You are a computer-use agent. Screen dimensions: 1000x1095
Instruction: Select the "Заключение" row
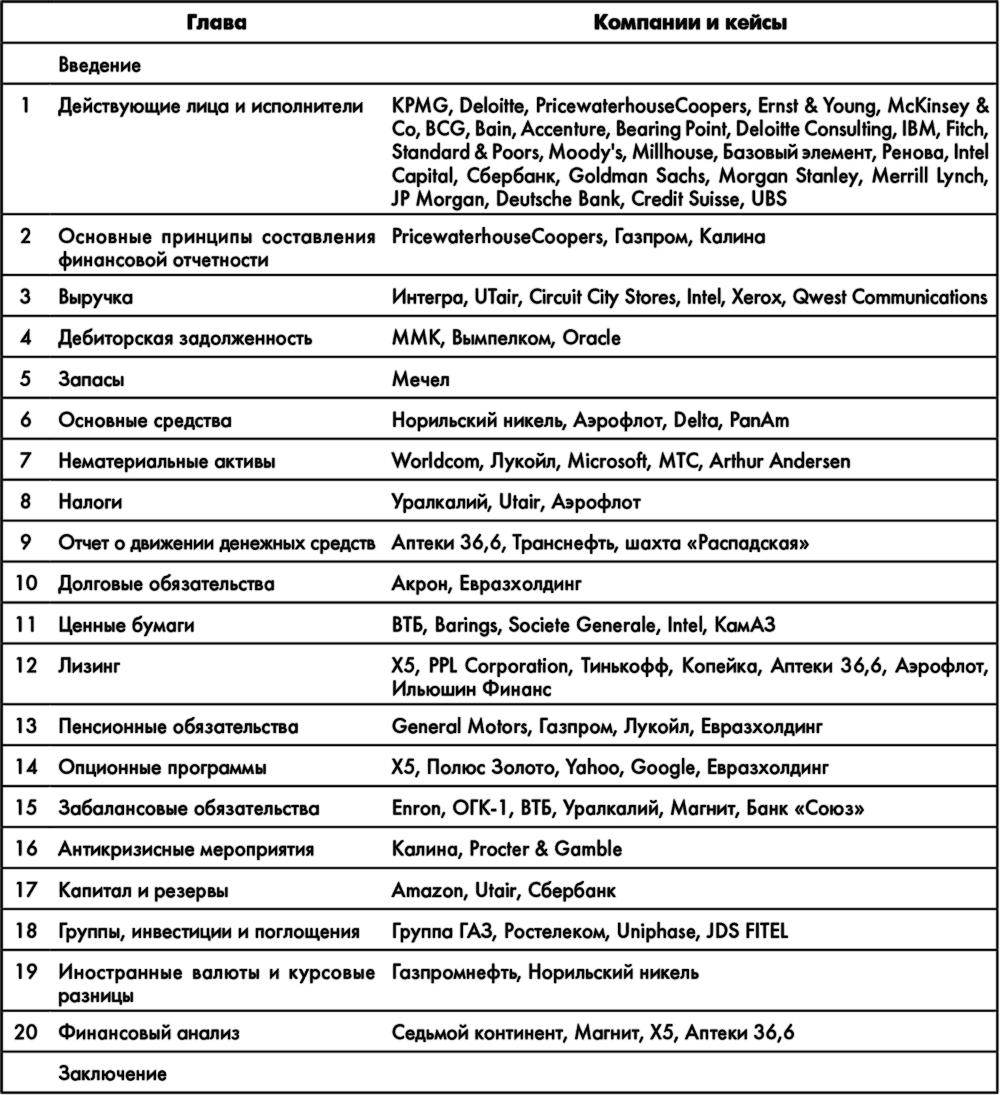click(112, 1074)
